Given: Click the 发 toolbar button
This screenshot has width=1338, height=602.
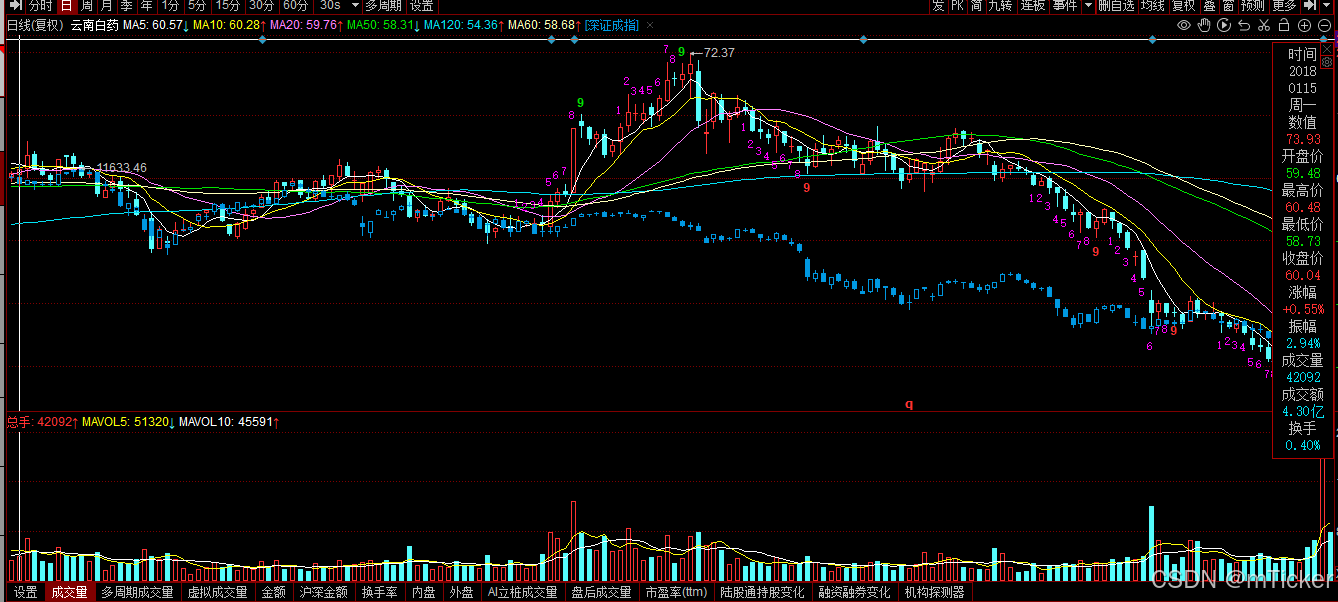Looking at the screenshot, I should tap(938, 6).
